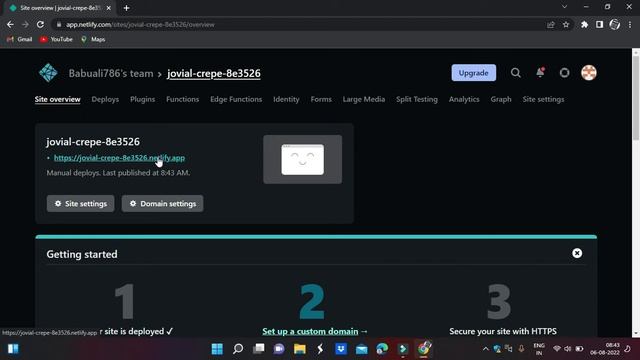Click the Upgrade button

[473, 73]
